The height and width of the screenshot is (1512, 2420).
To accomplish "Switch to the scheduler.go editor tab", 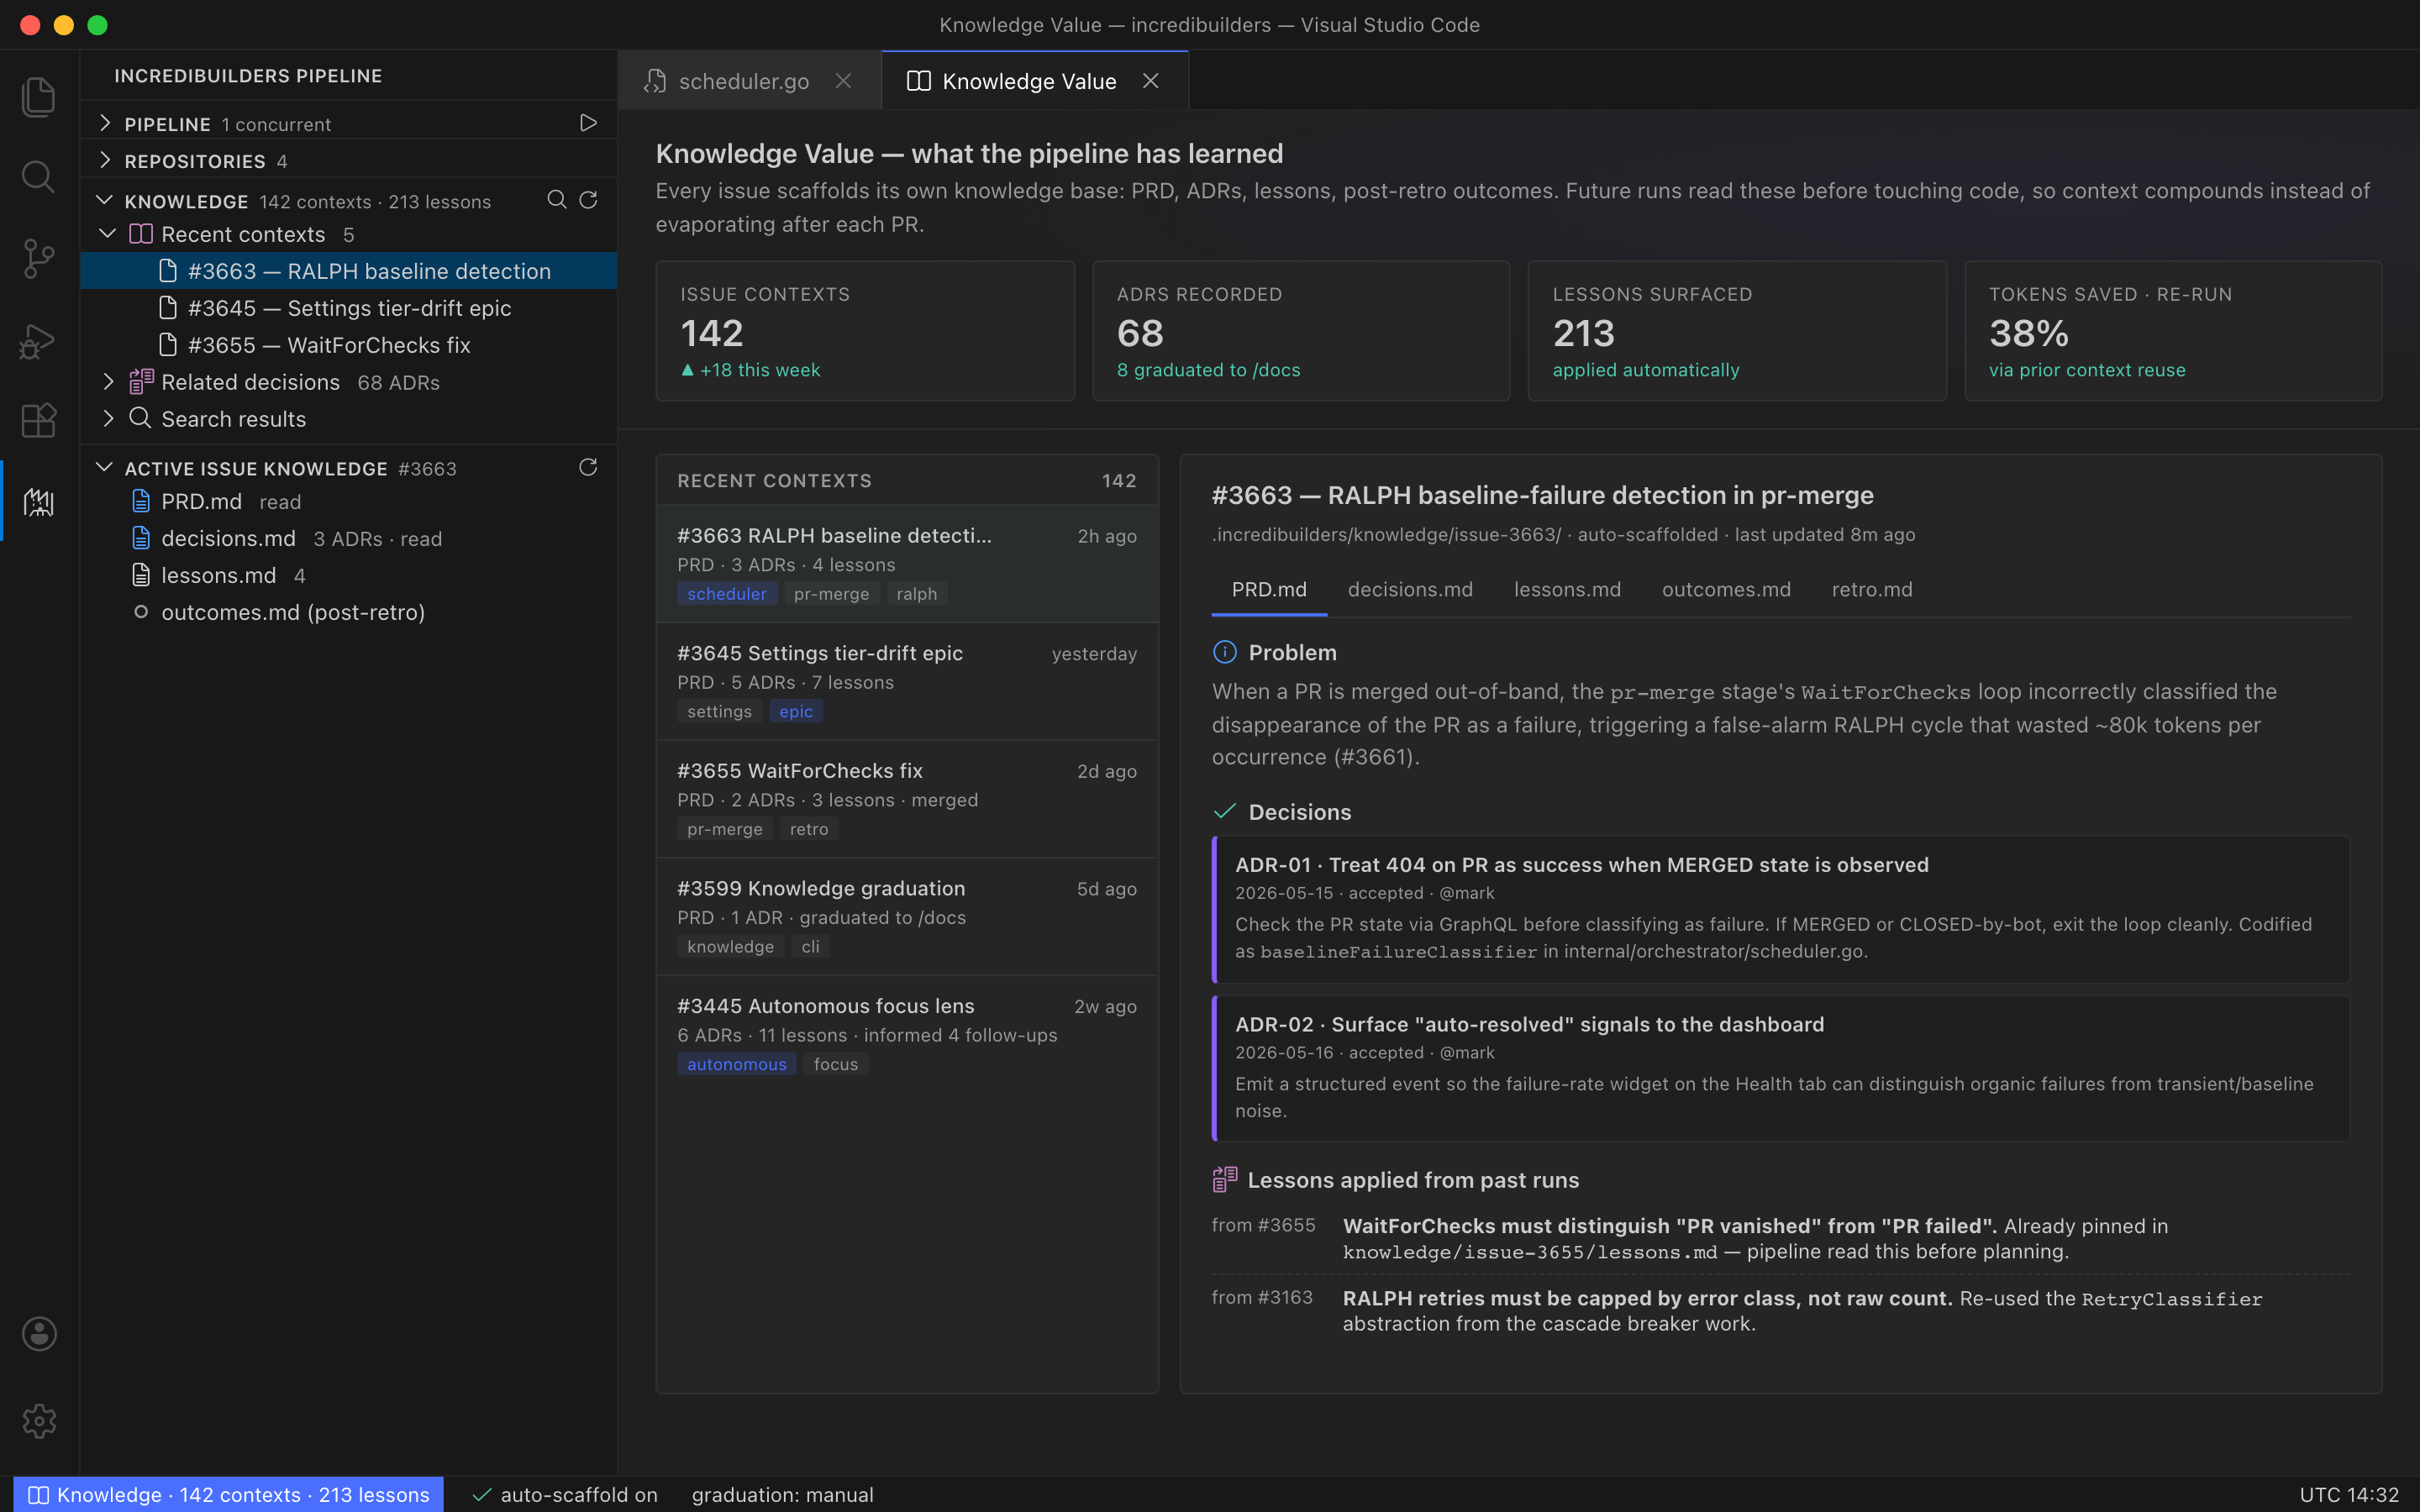I will pos(749,81).
